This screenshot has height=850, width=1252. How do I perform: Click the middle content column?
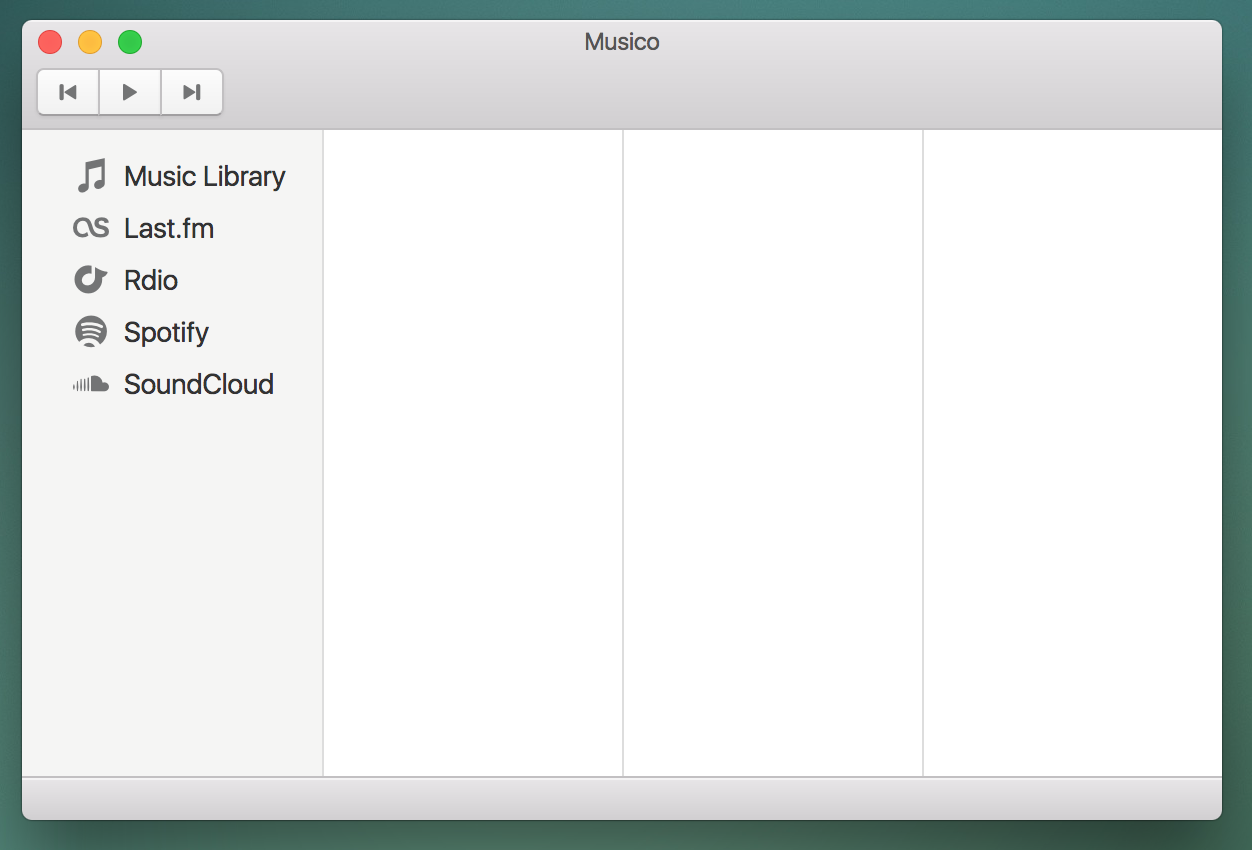(772, 450)
